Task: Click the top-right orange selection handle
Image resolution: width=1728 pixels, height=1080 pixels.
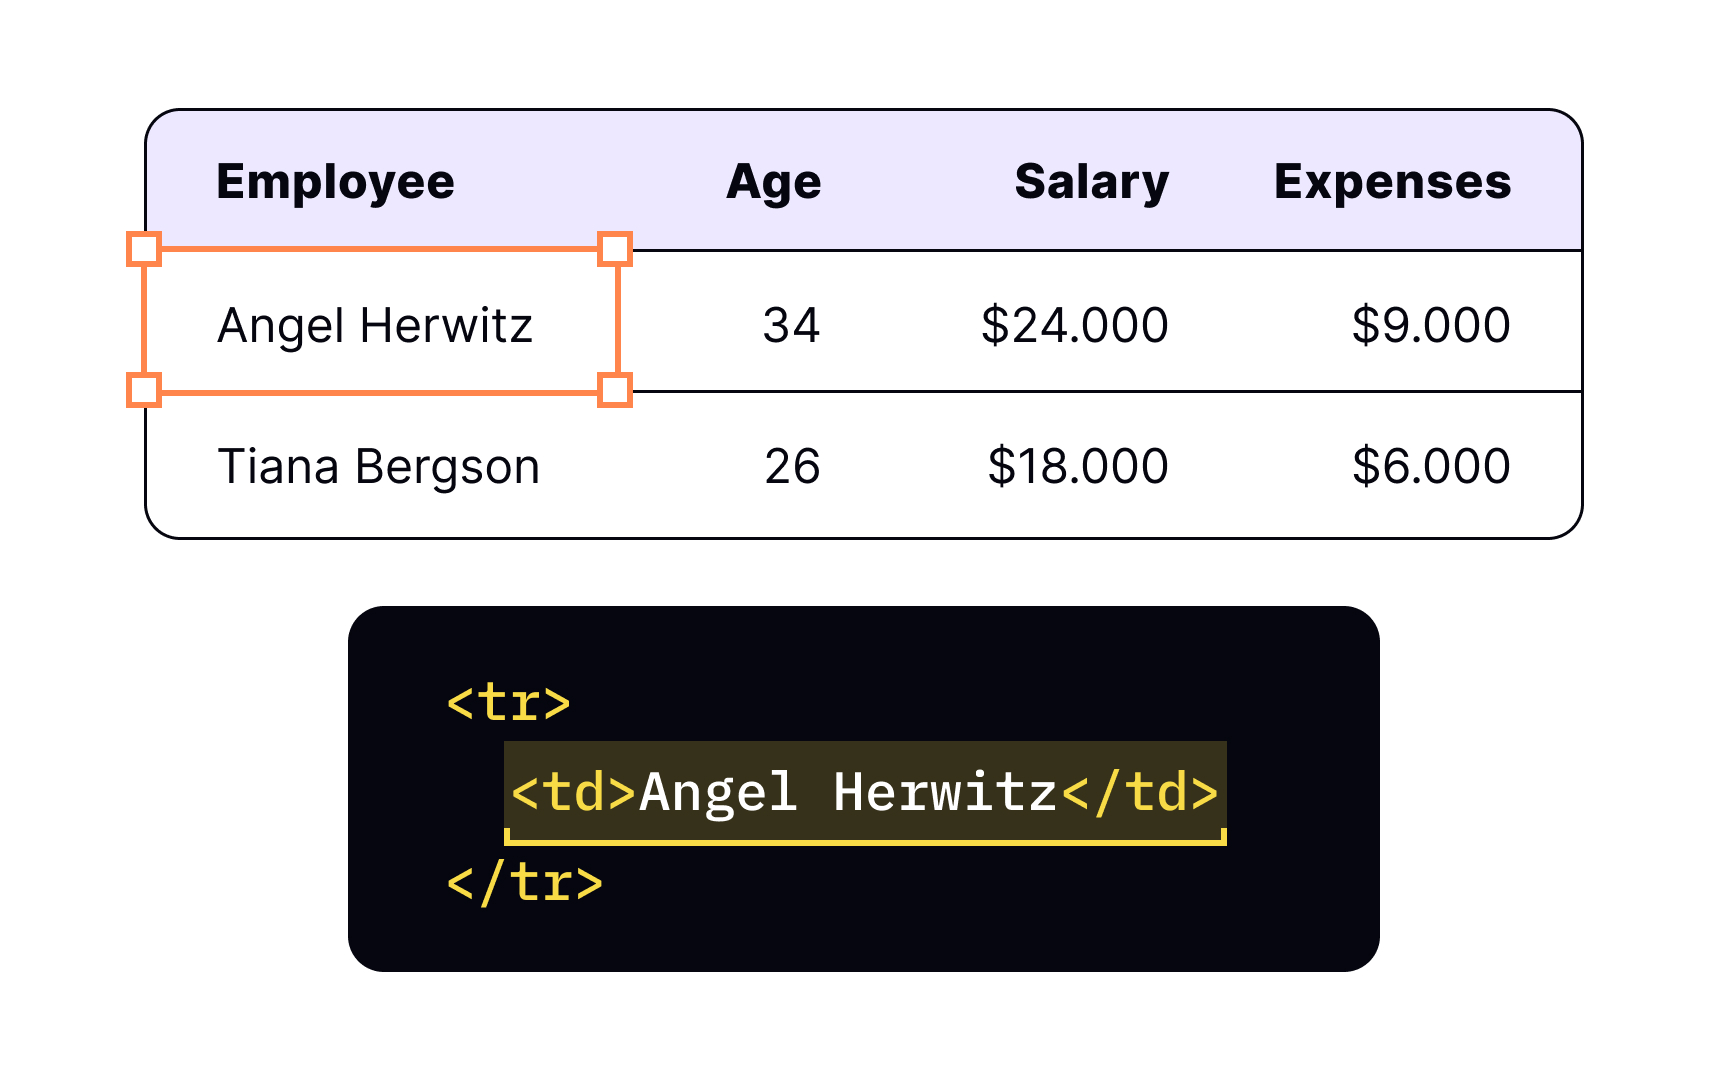Action: pyautogui.click(x=615, y=249)
